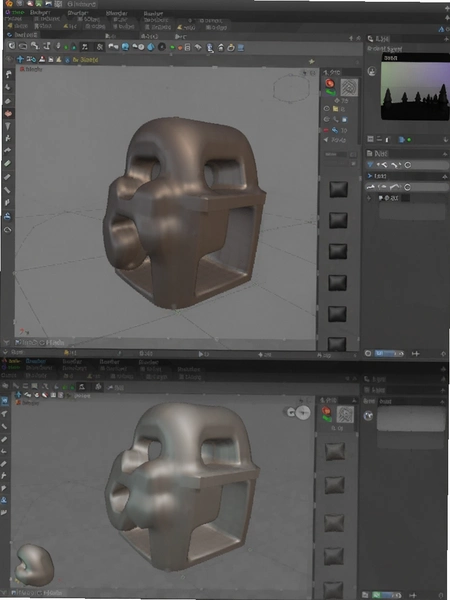The height and width of the screenshot is (600, 450).
Task: Collapse the document-icon section header arrow in upper right panel
Action: point(445,154)
